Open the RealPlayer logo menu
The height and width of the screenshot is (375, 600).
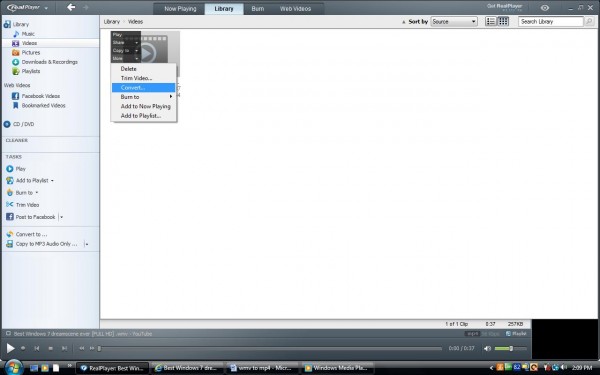click(27, 8)
